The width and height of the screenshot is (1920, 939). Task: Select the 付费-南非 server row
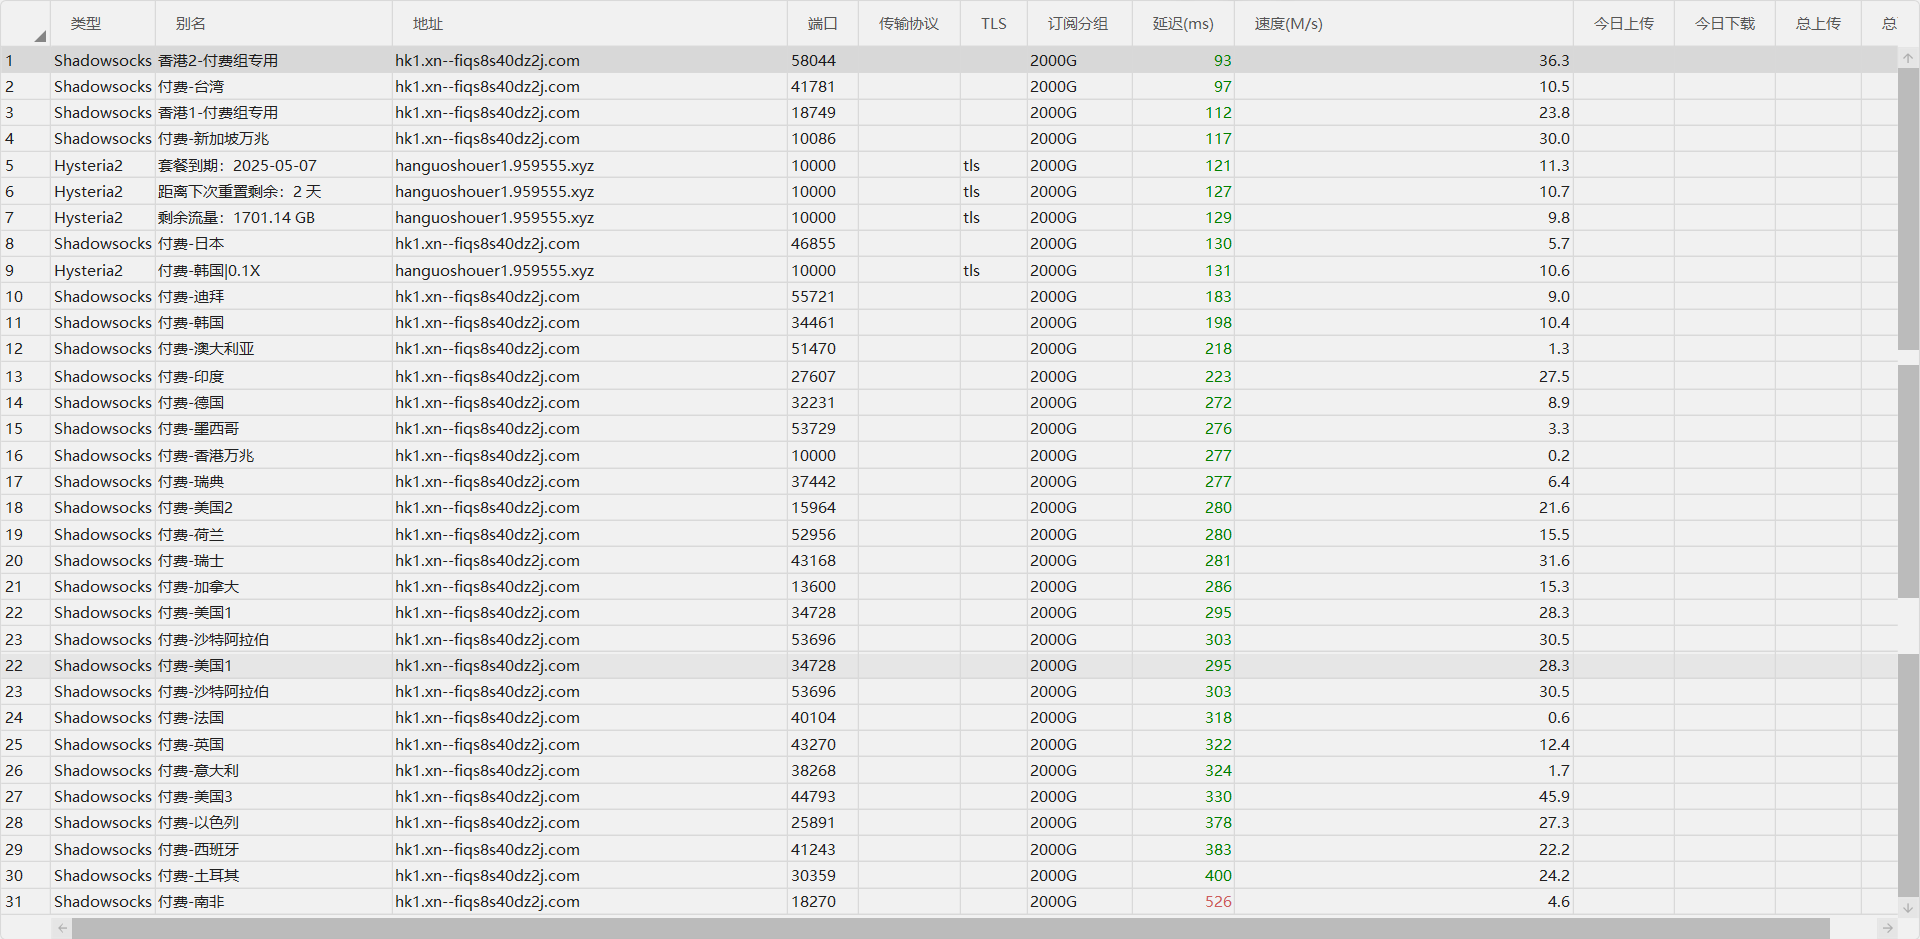tap(948, 901)
